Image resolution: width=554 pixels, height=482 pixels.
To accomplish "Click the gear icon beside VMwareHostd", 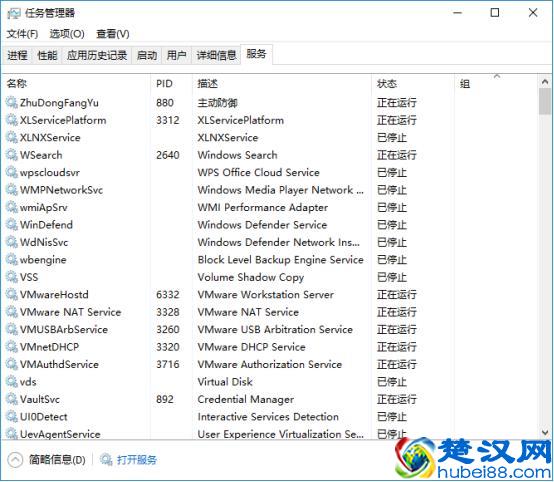I will tap(11, 295).
